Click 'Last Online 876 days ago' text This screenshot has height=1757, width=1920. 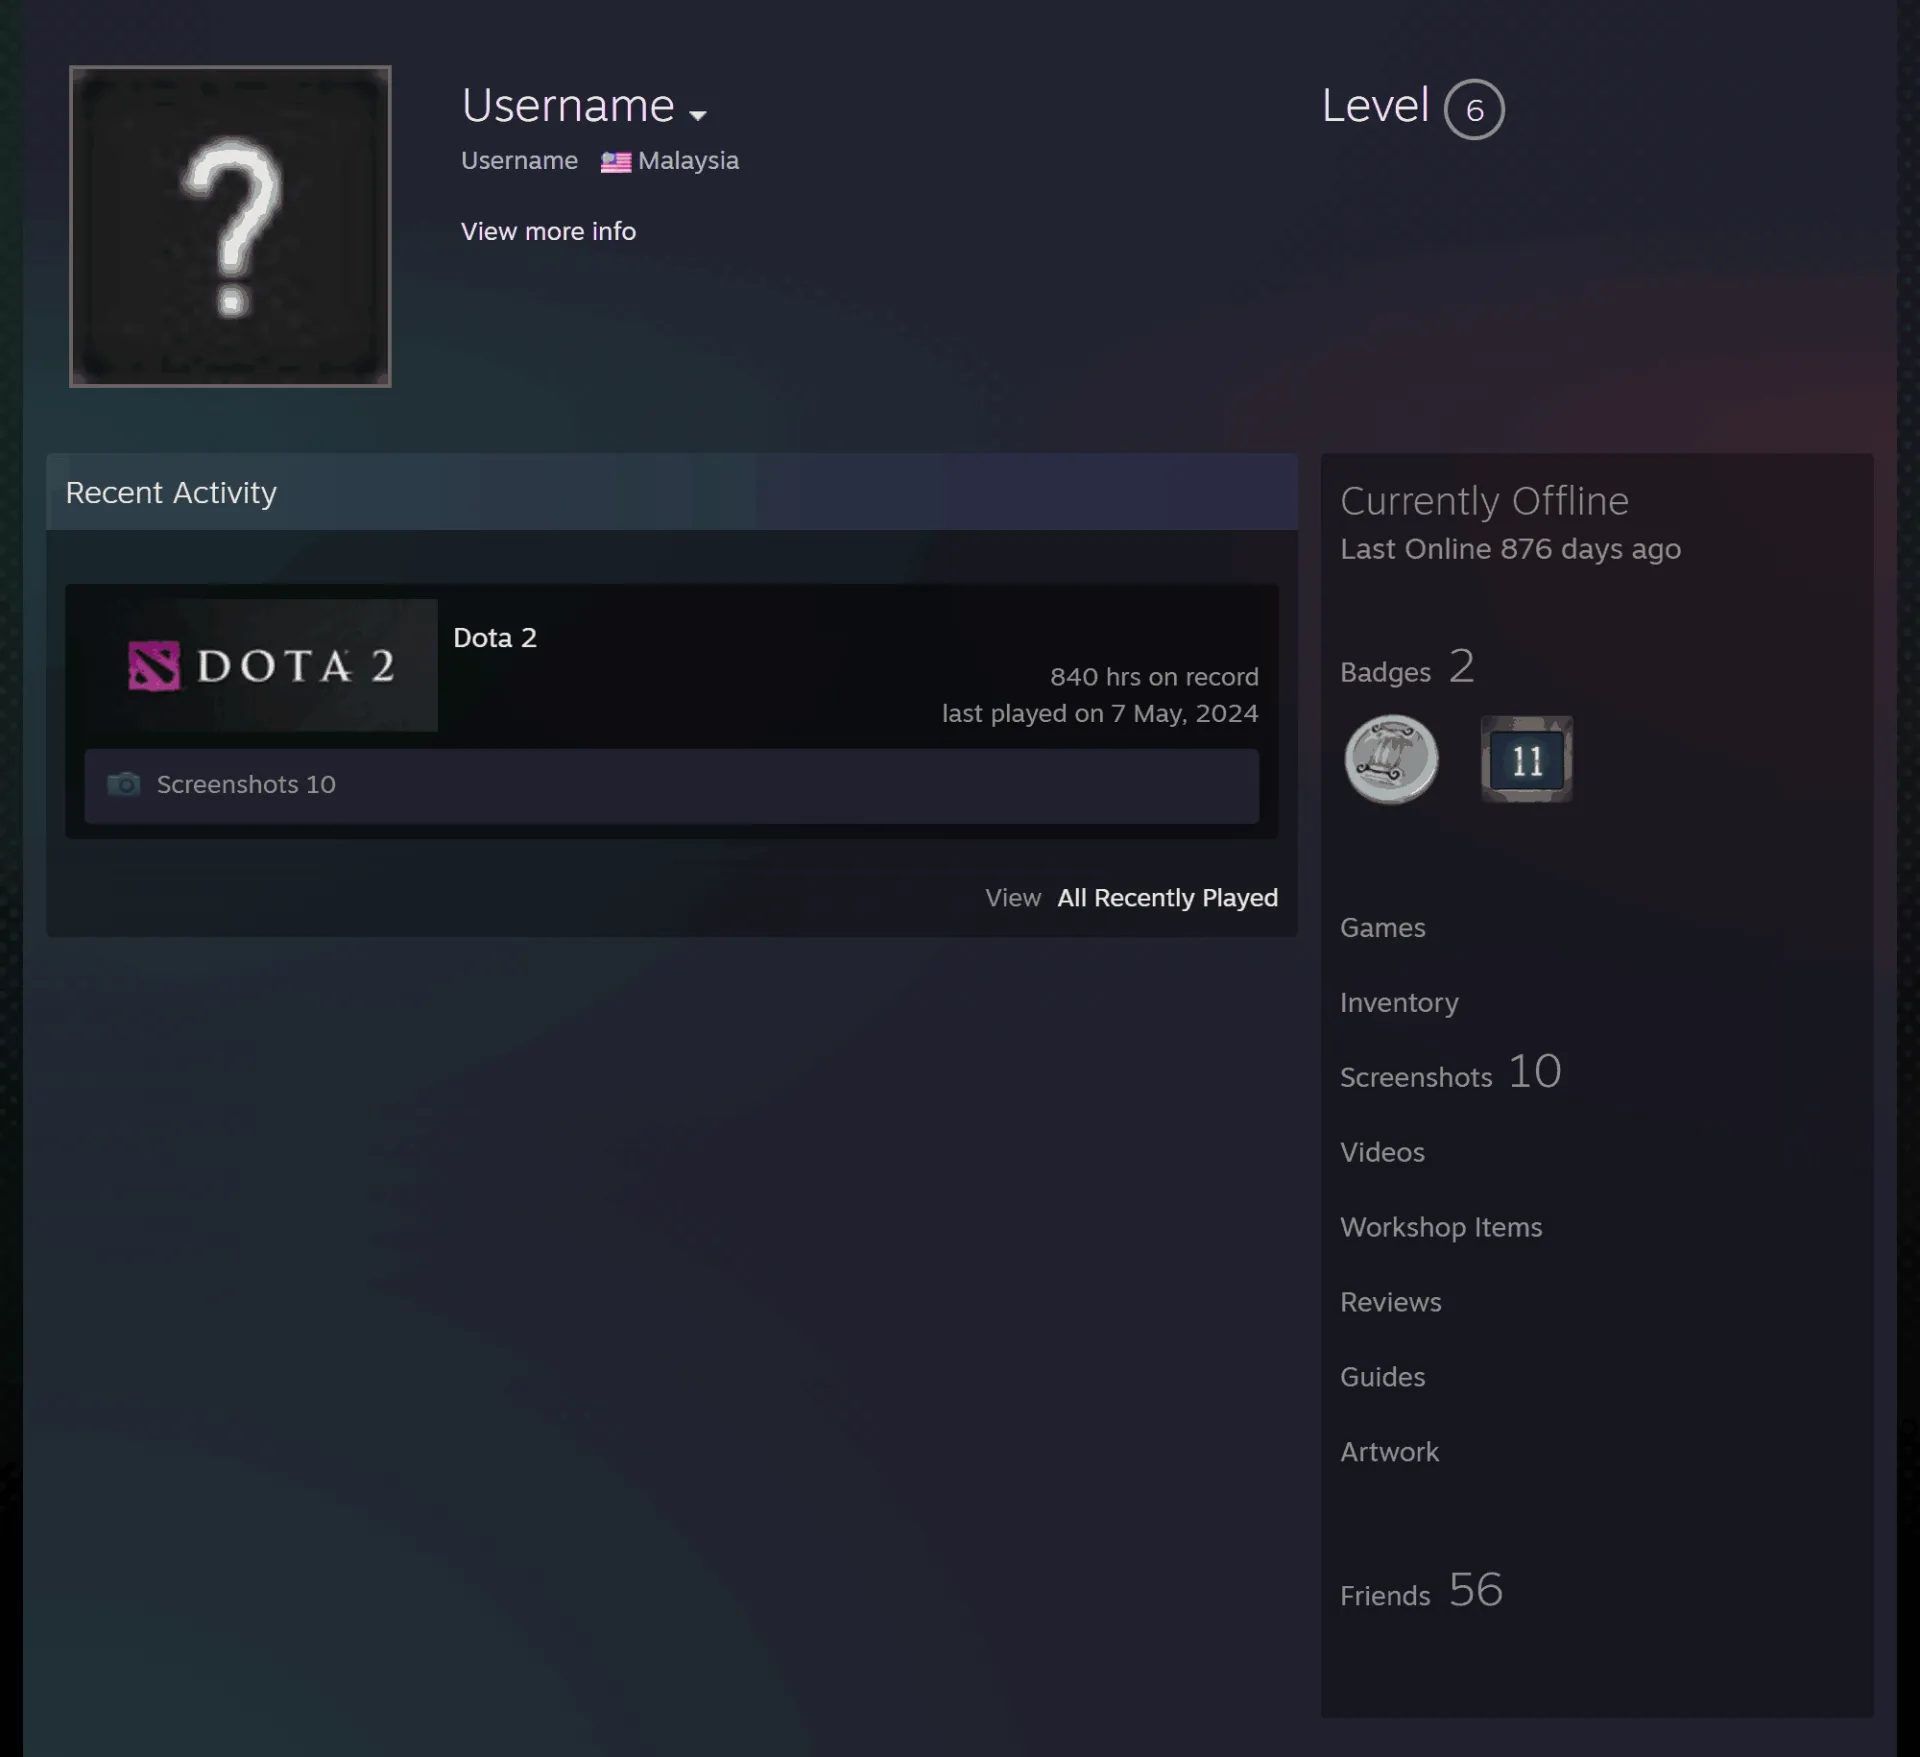[x=1510, y=549]
